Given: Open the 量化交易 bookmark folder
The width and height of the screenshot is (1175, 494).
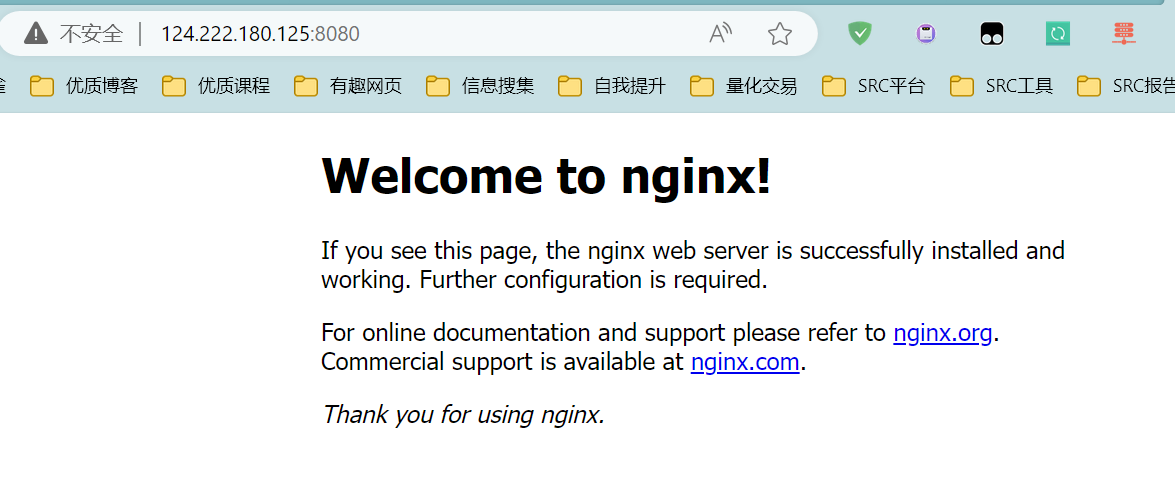Looking at the screenshot, I should tap(743, 86).
